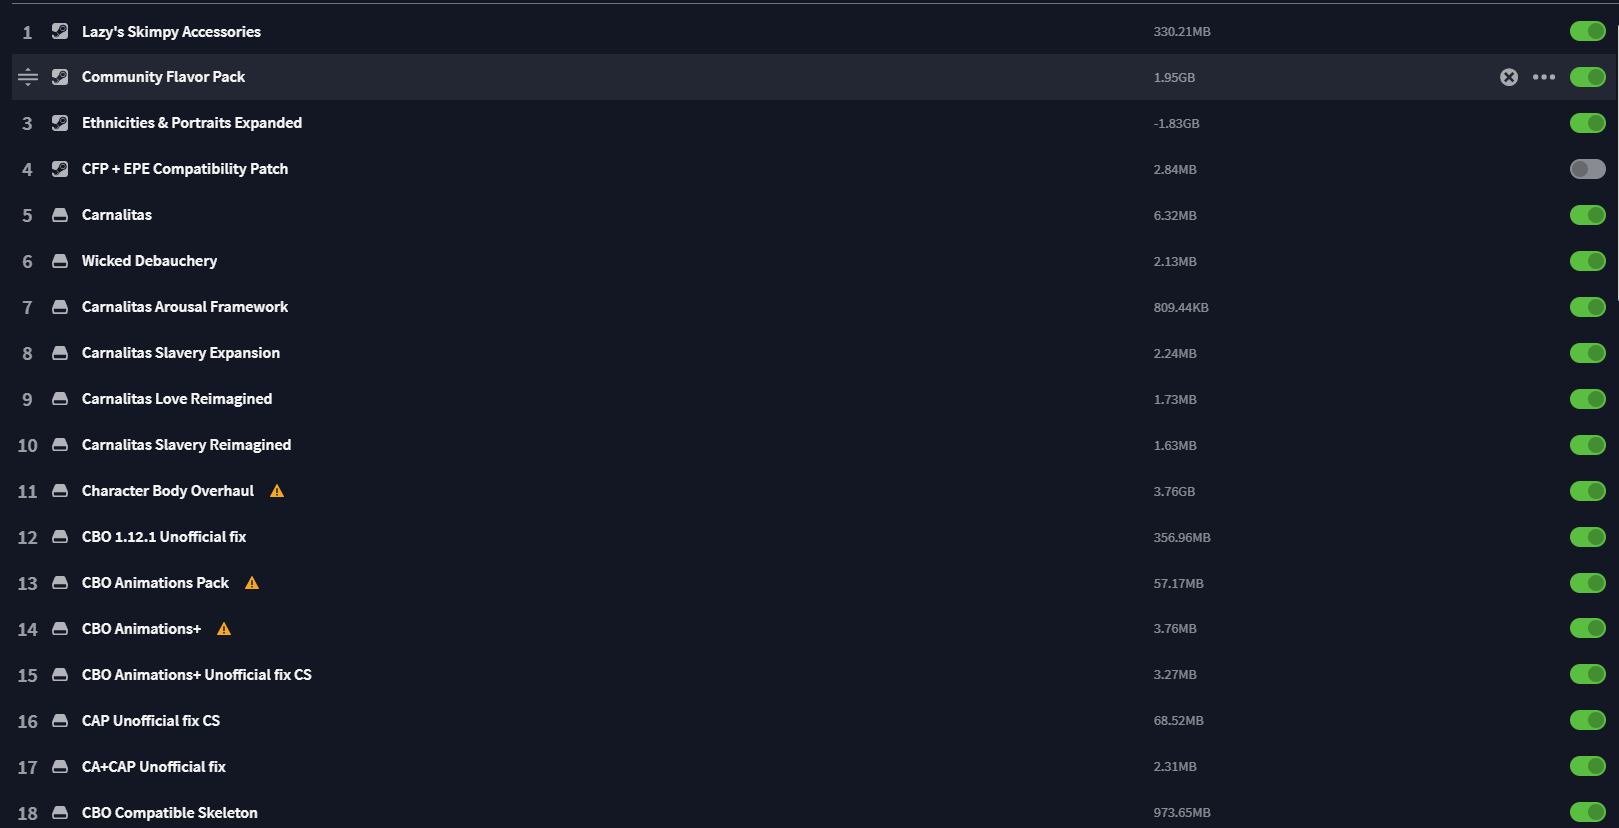This screenshot has height=828, width=1619.
Task: Click the drive icon beside Carnalitas Love Reimagined
Action: click(60, 399)
